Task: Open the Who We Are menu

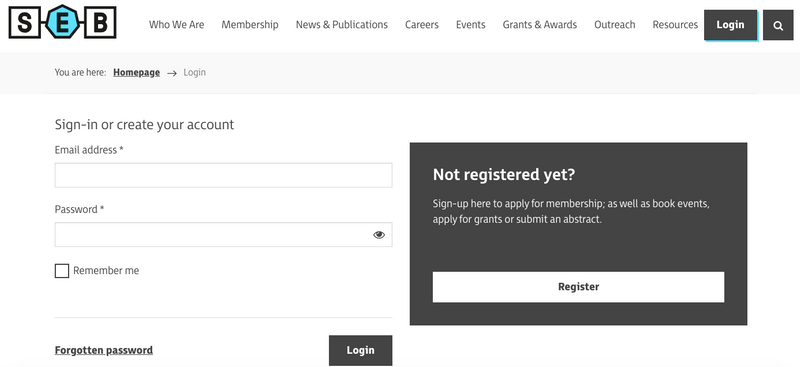Action: pyautogui.click(x=177, y=25)
